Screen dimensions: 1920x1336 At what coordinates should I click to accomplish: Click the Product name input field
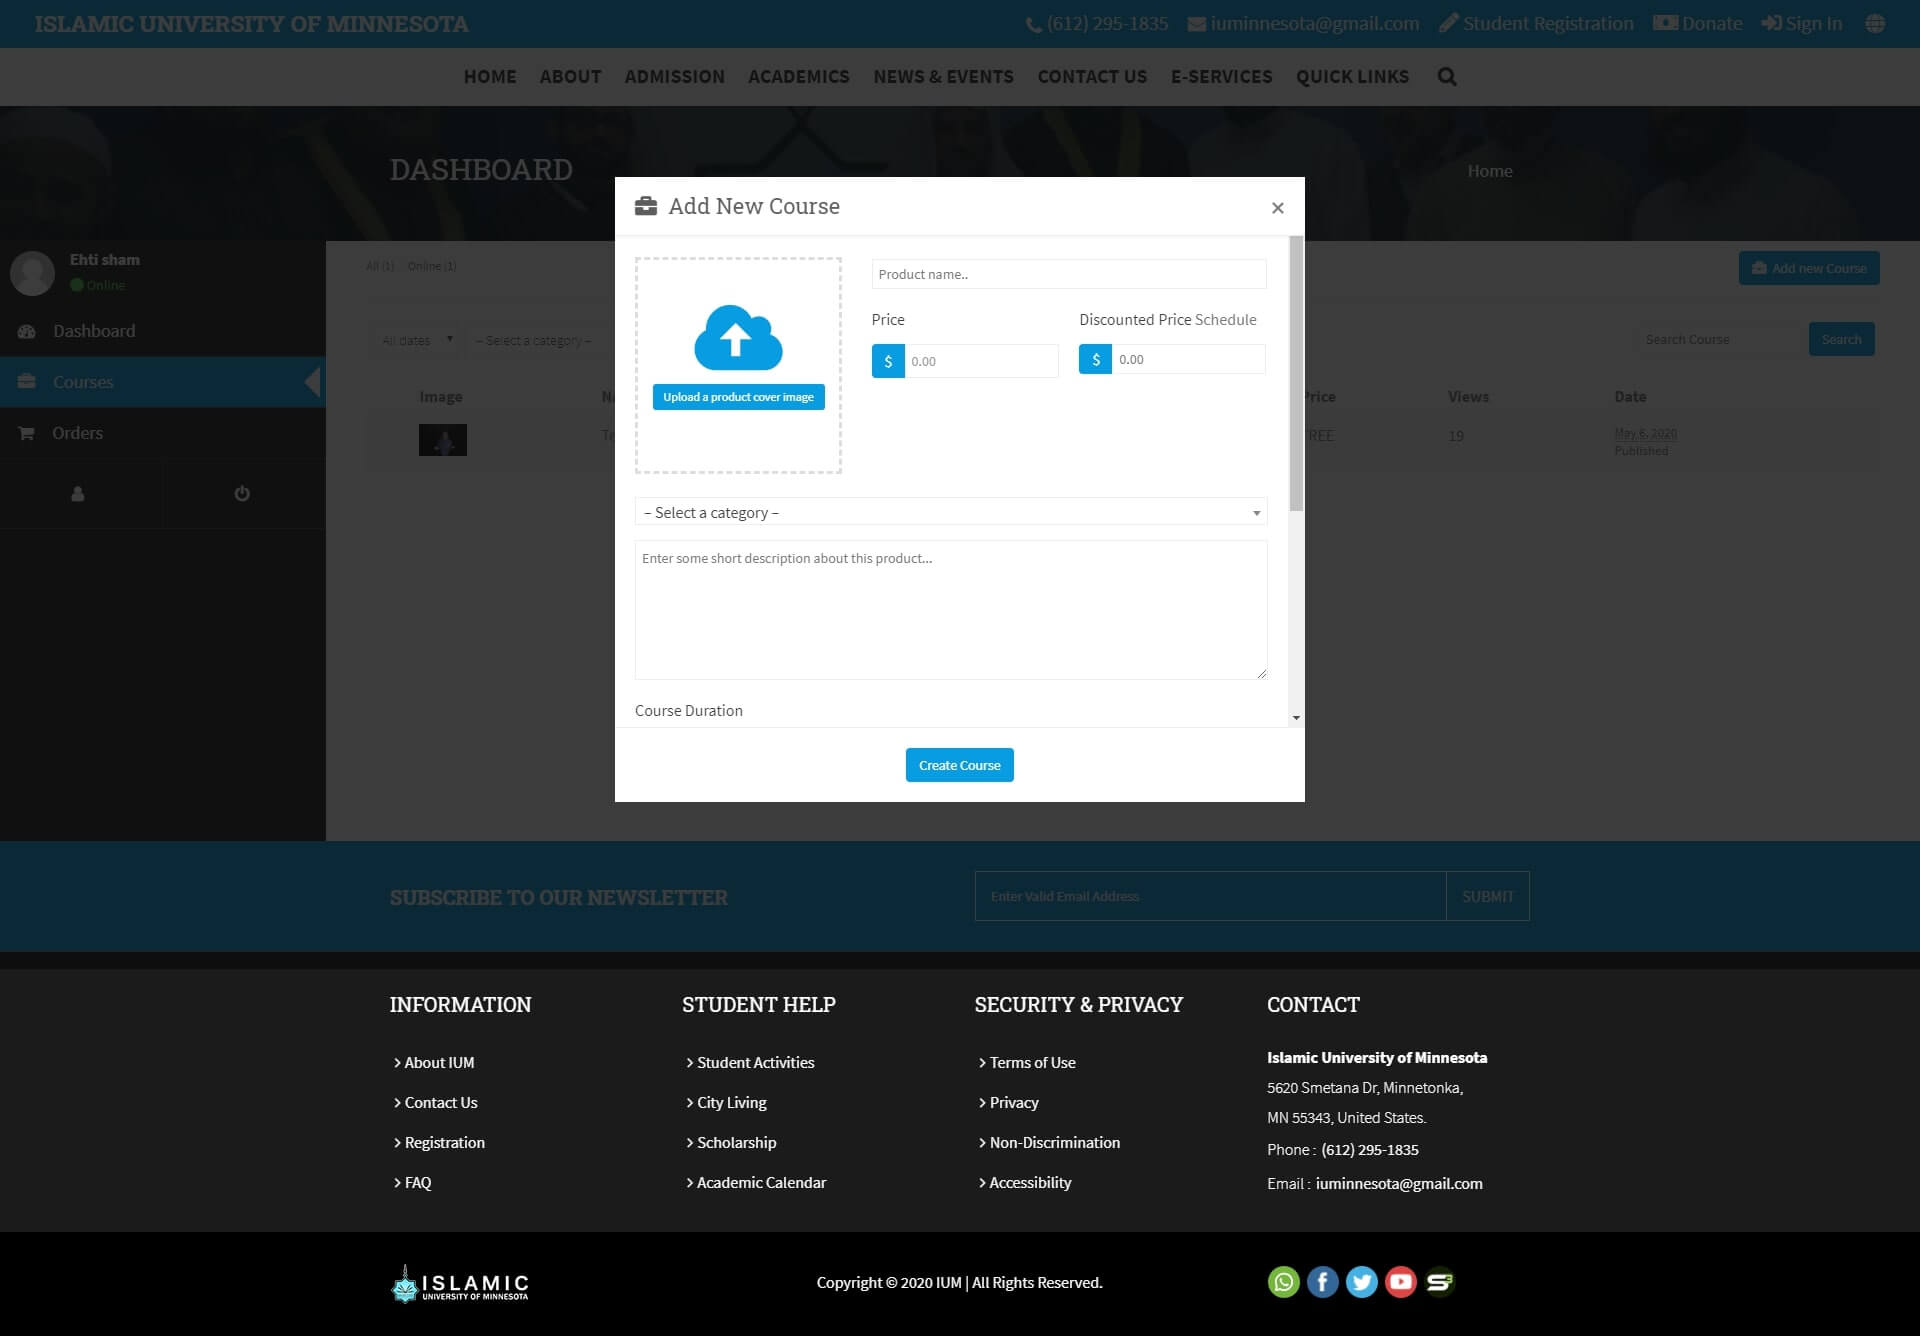click(1068, 274)
